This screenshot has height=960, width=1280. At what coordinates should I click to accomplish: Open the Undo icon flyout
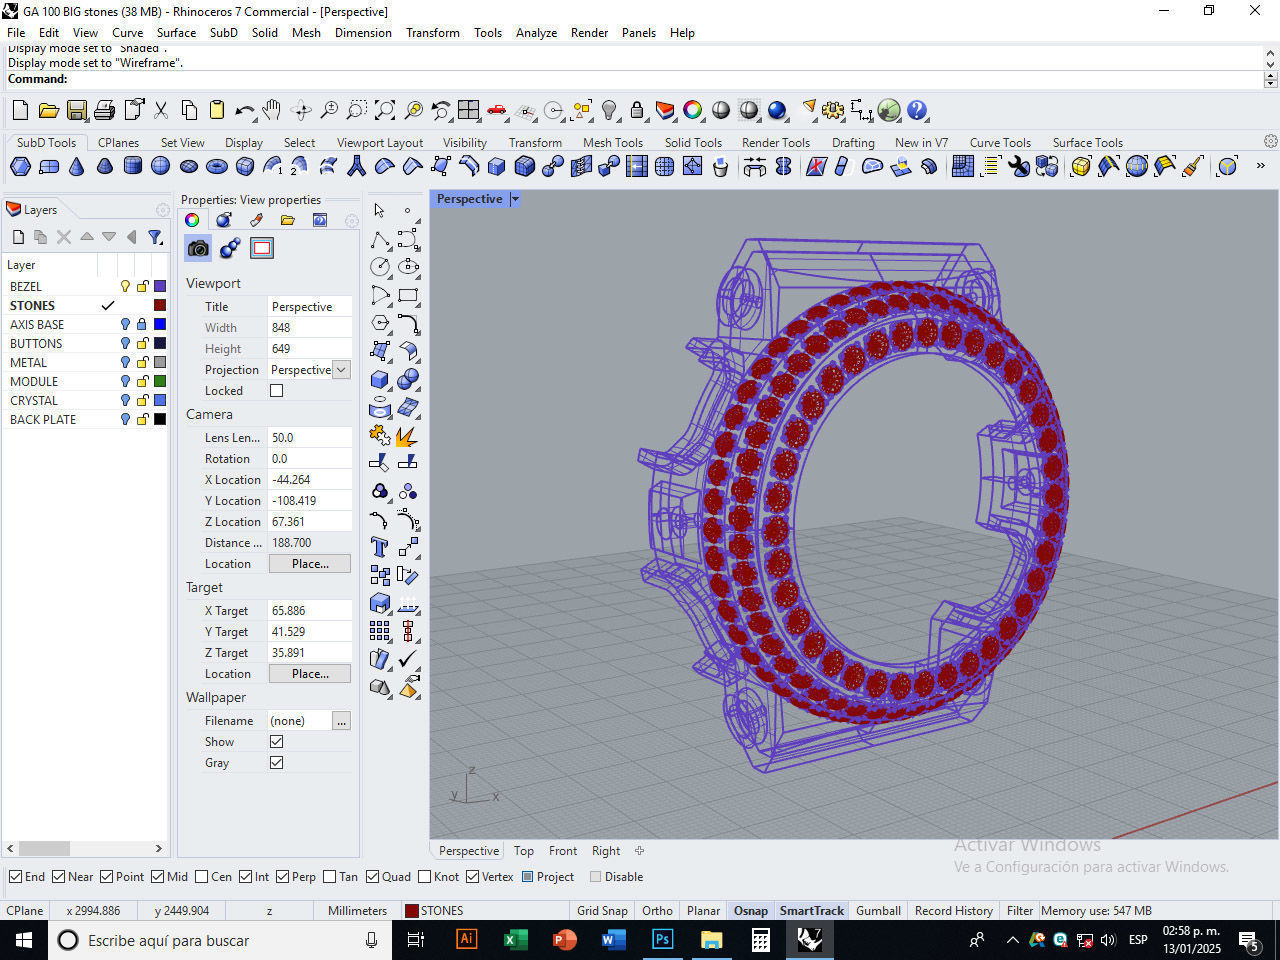click(253, 119)
